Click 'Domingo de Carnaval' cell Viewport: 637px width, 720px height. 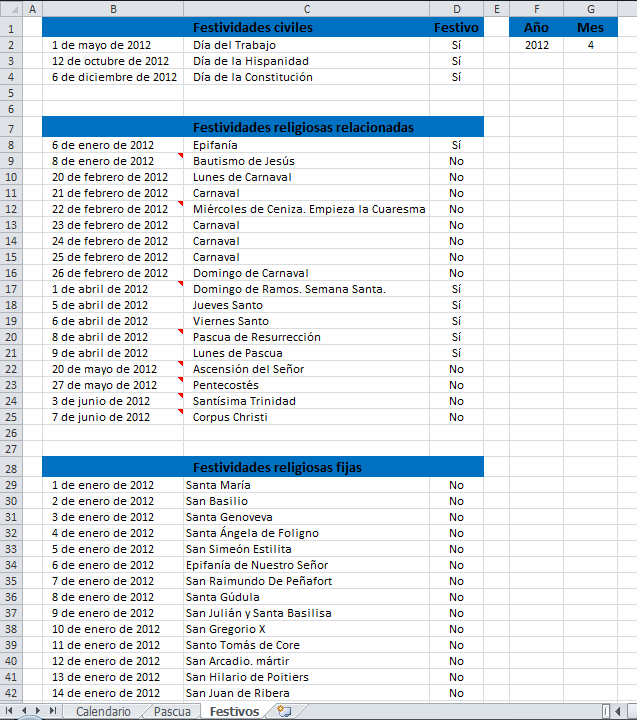[307, 273]
